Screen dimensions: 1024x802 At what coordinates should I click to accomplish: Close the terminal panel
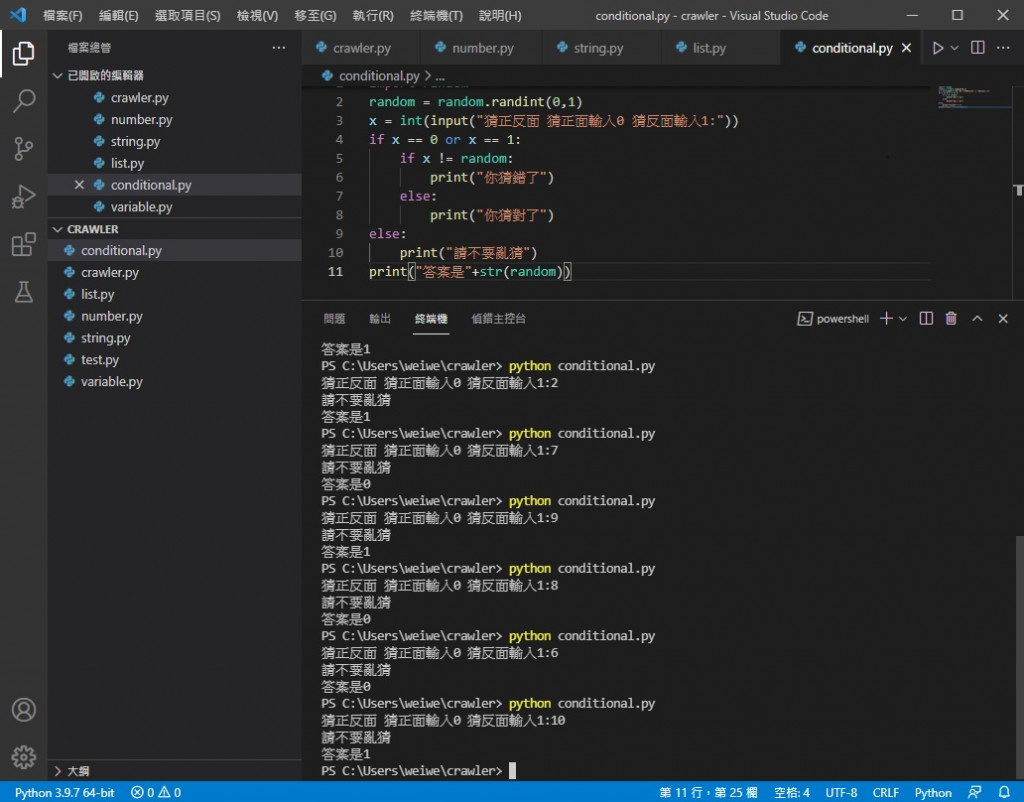[x=1003, y=319]
